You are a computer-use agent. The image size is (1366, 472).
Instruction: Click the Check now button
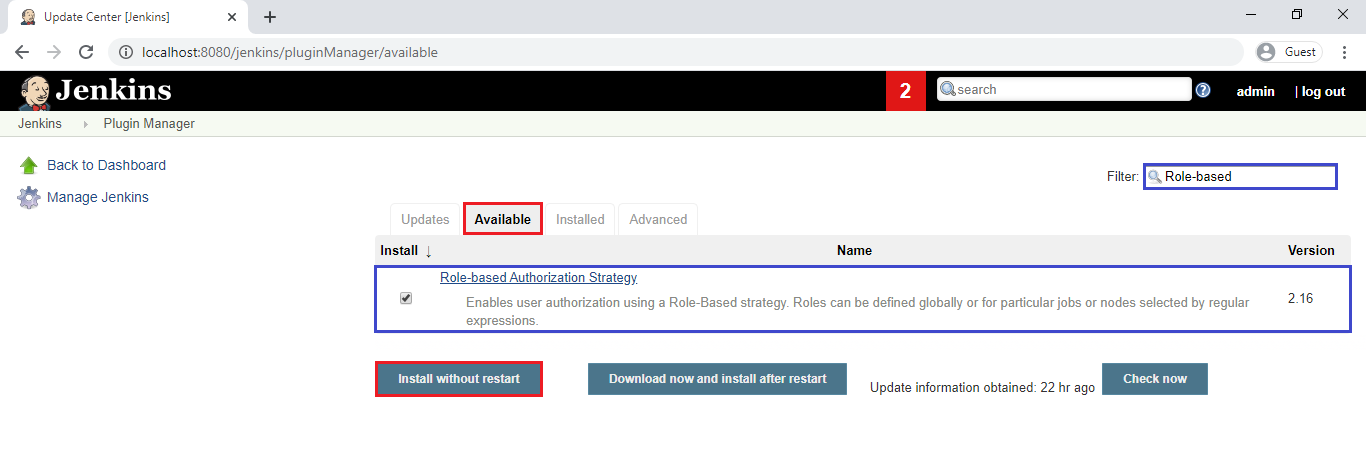(x=1155, y=379)
